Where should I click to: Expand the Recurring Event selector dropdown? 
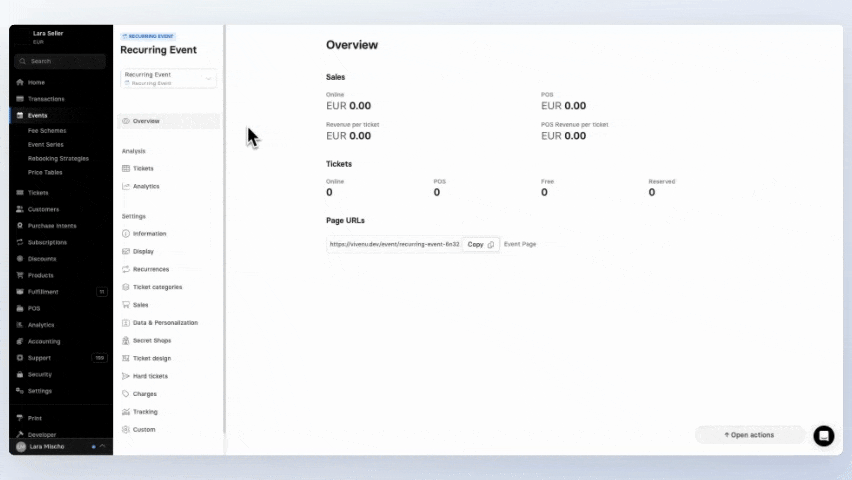click(x=209, y=78)
